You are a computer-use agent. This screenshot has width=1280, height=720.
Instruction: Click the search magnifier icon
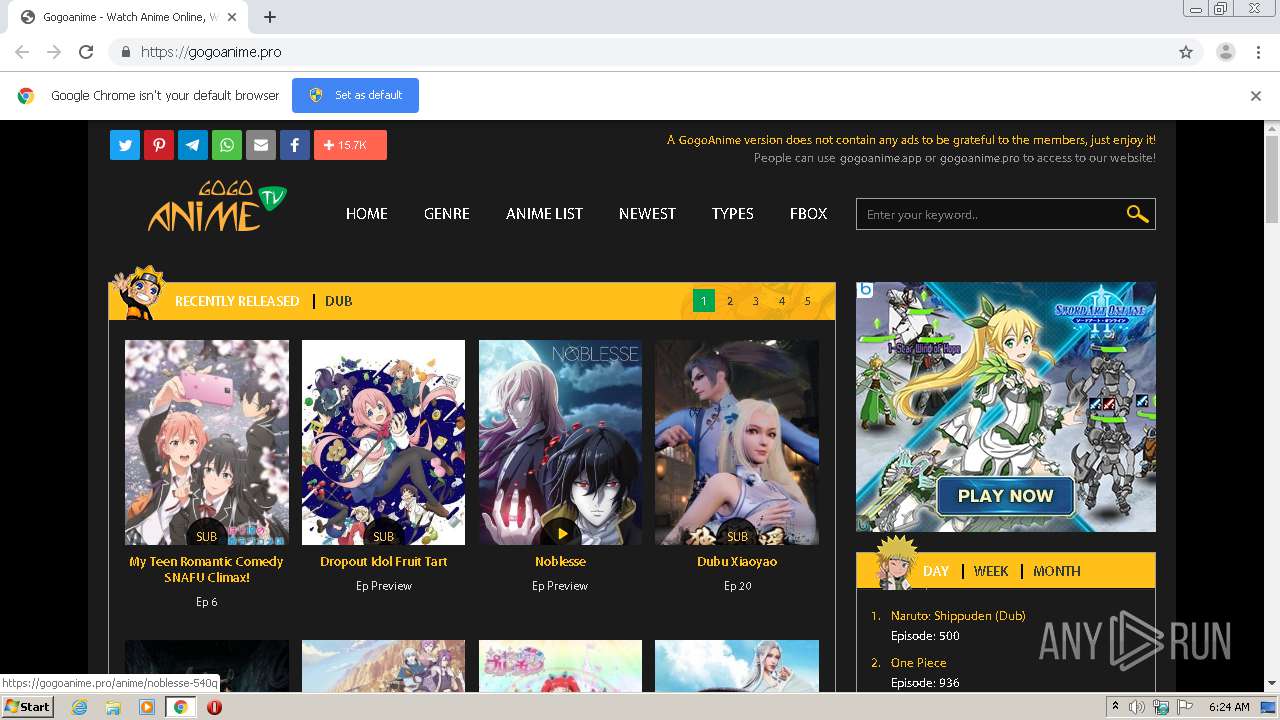click(x=1137, y=214)
